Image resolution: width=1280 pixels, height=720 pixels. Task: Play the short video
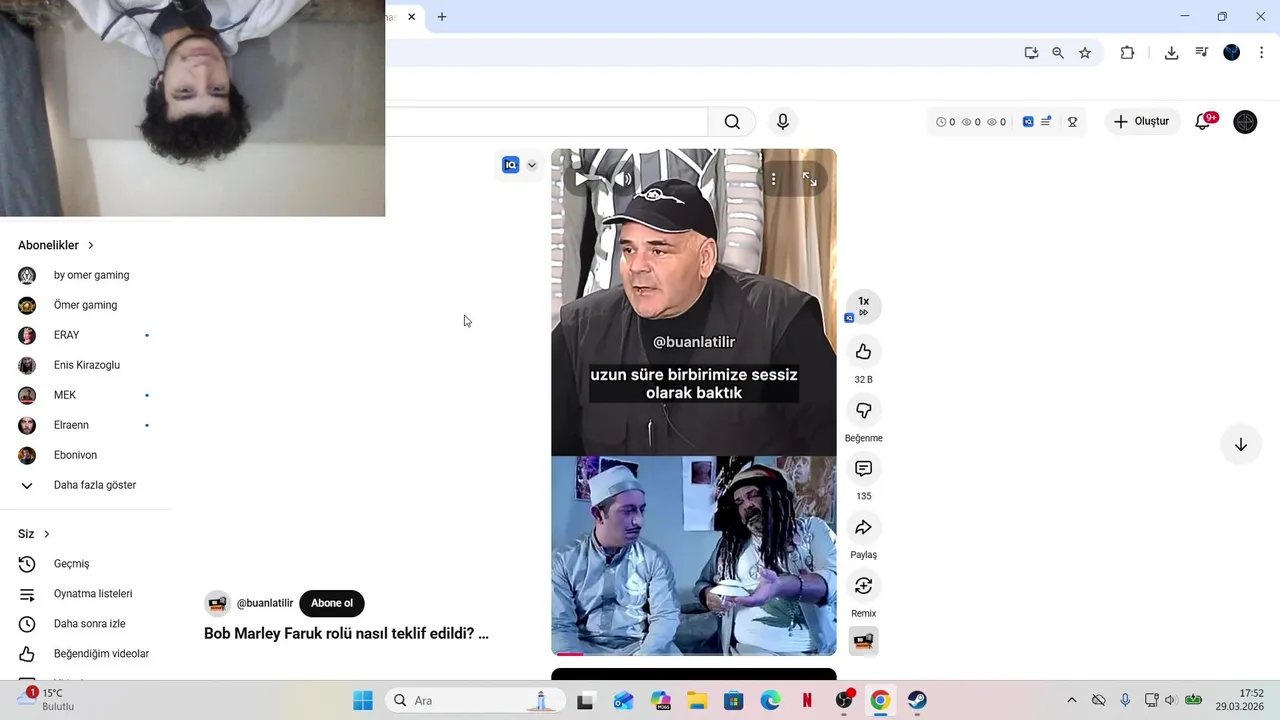tap(582, 179)
